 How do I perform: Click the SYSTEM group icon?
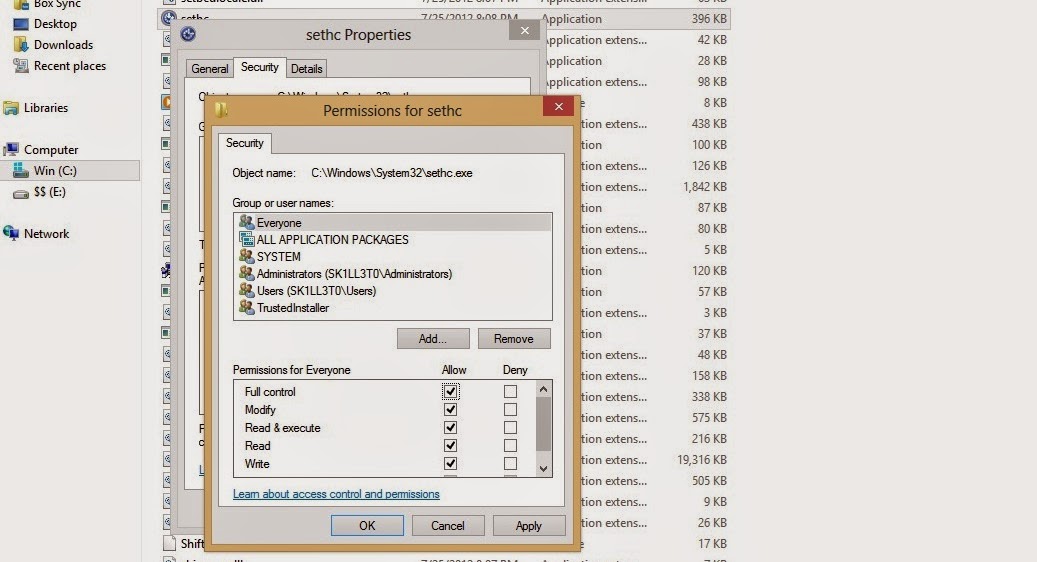point(247,256)
